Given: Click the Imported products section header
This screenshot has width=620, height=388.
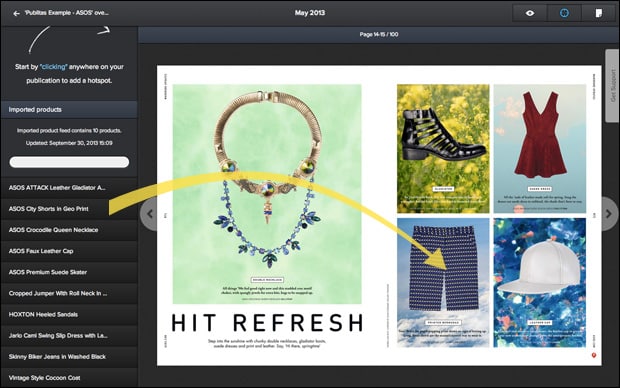Looking at the screenshot, I should click(x=69, y=110).
